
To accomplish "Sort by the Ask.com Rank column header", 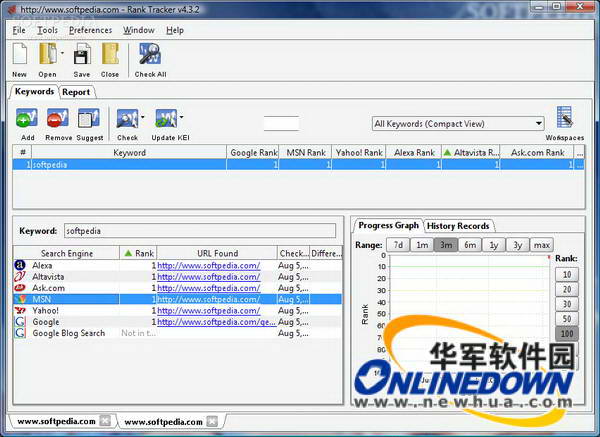I will click(537, 152).
